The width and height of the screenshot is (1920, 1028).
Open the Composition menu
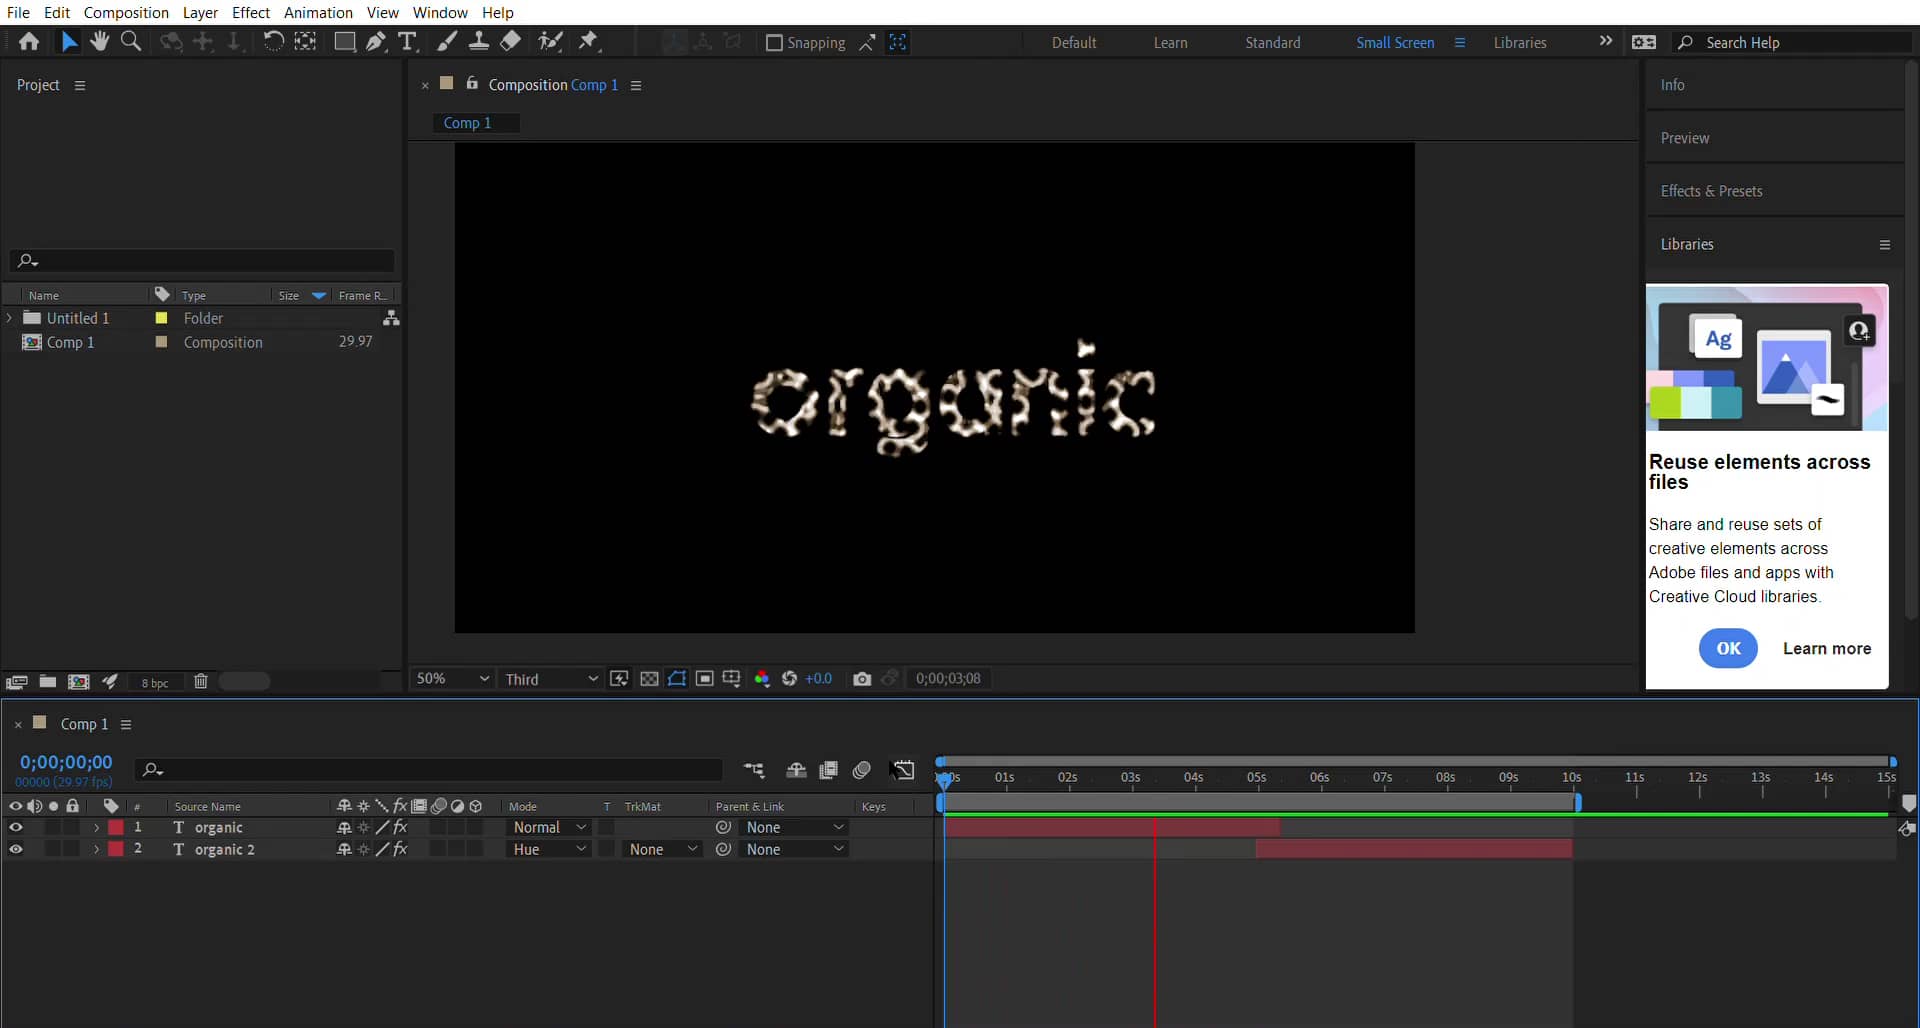(x=126, y=13)
